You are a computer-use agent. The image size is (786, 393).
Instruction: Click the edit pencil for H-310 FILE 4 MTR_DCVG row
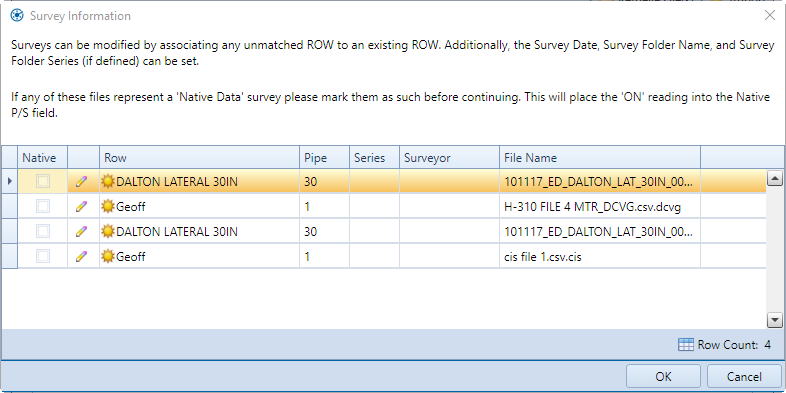[x=81, y=207]
